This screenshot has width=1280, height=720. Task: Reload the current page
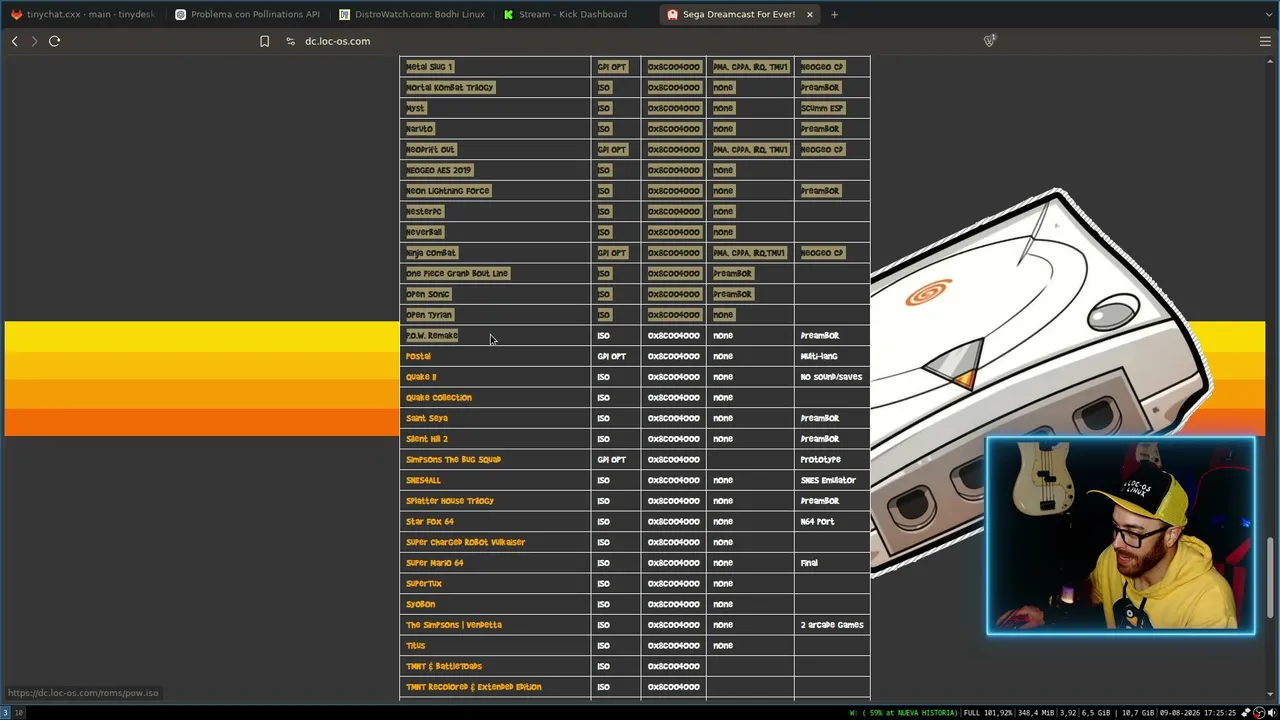(55, 41)
